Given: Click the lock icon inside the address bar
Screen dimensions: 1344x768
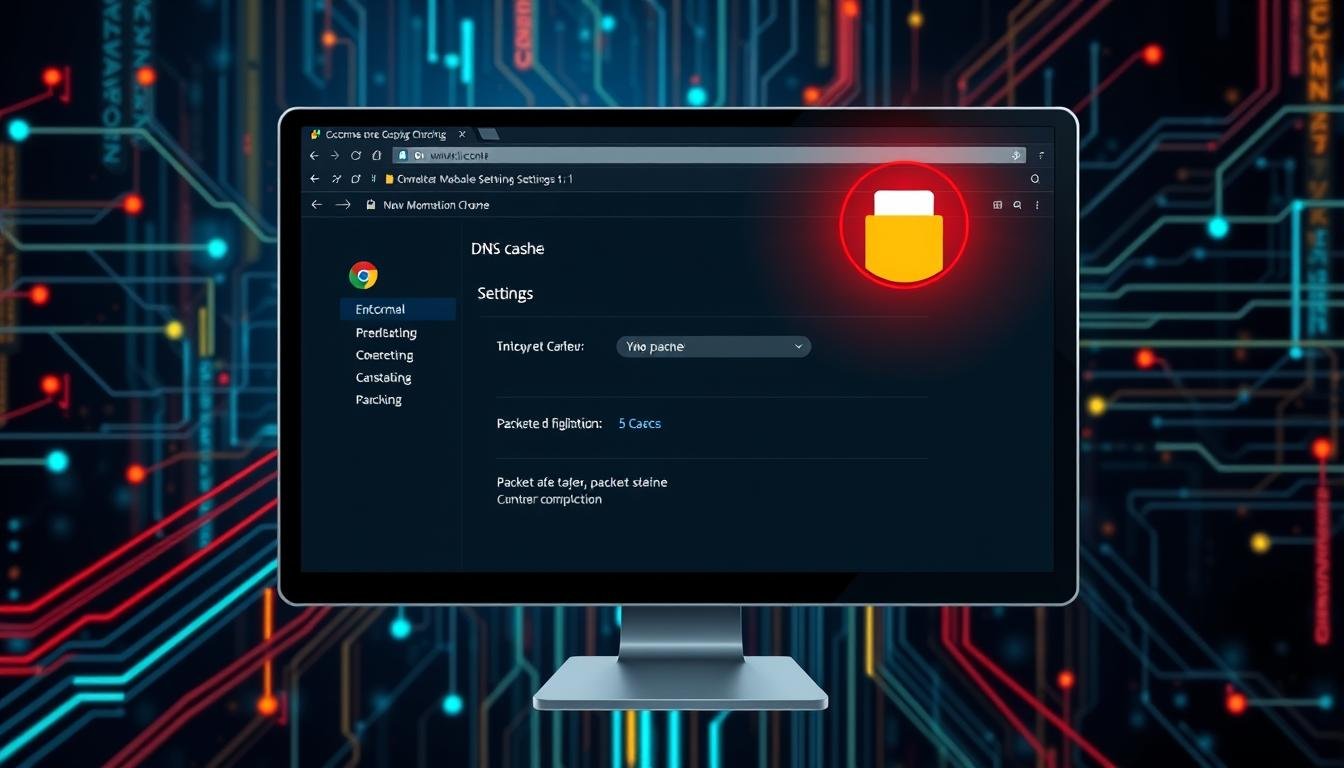Looking at the screenshot, I should coord(402,156).
